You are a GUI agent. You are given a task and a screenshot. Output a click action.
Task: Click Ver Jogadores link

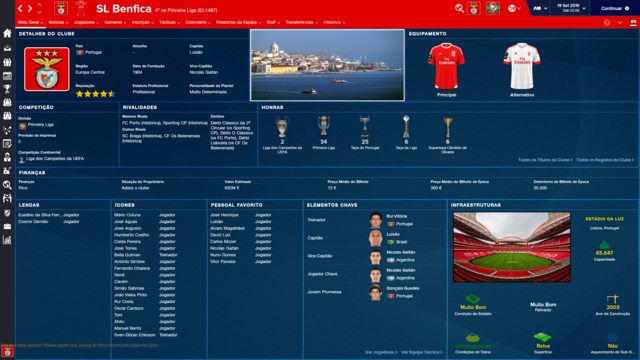381,352
